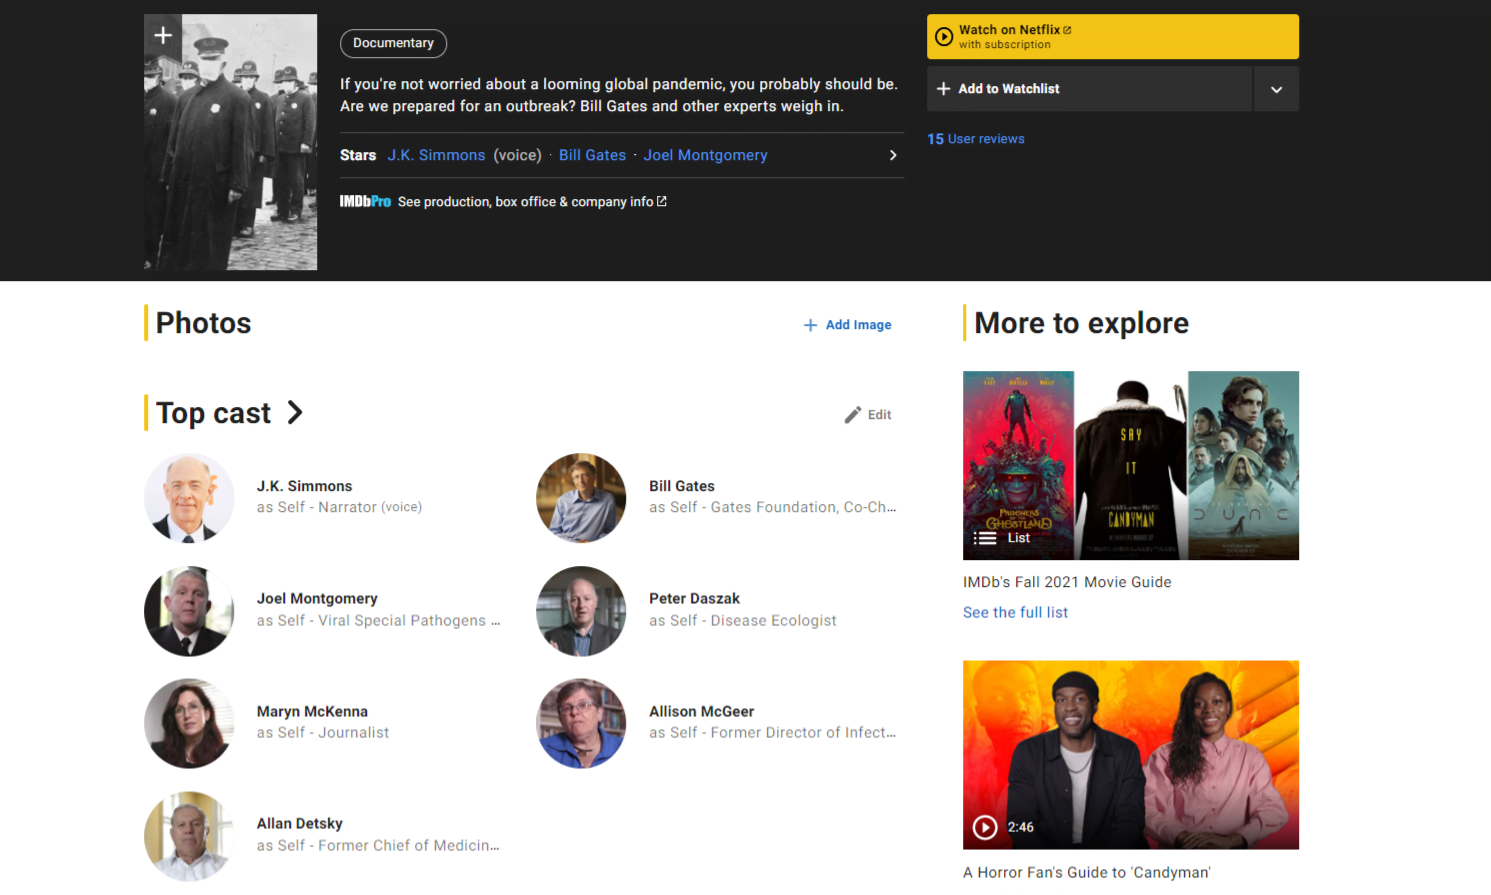
Task: Open the Top cast heading
Action: (x=213, y=413)
